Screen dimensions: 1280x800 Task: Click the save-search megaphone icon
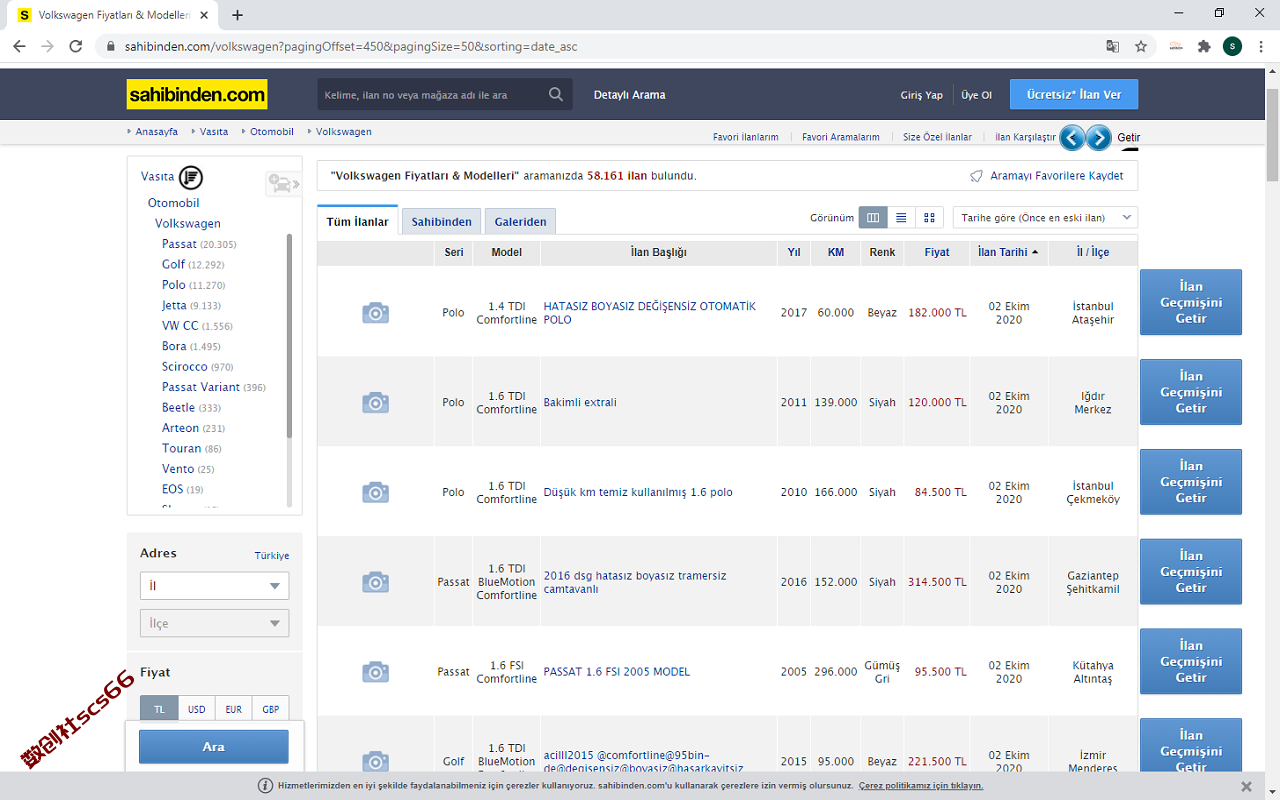coord(977,176)
